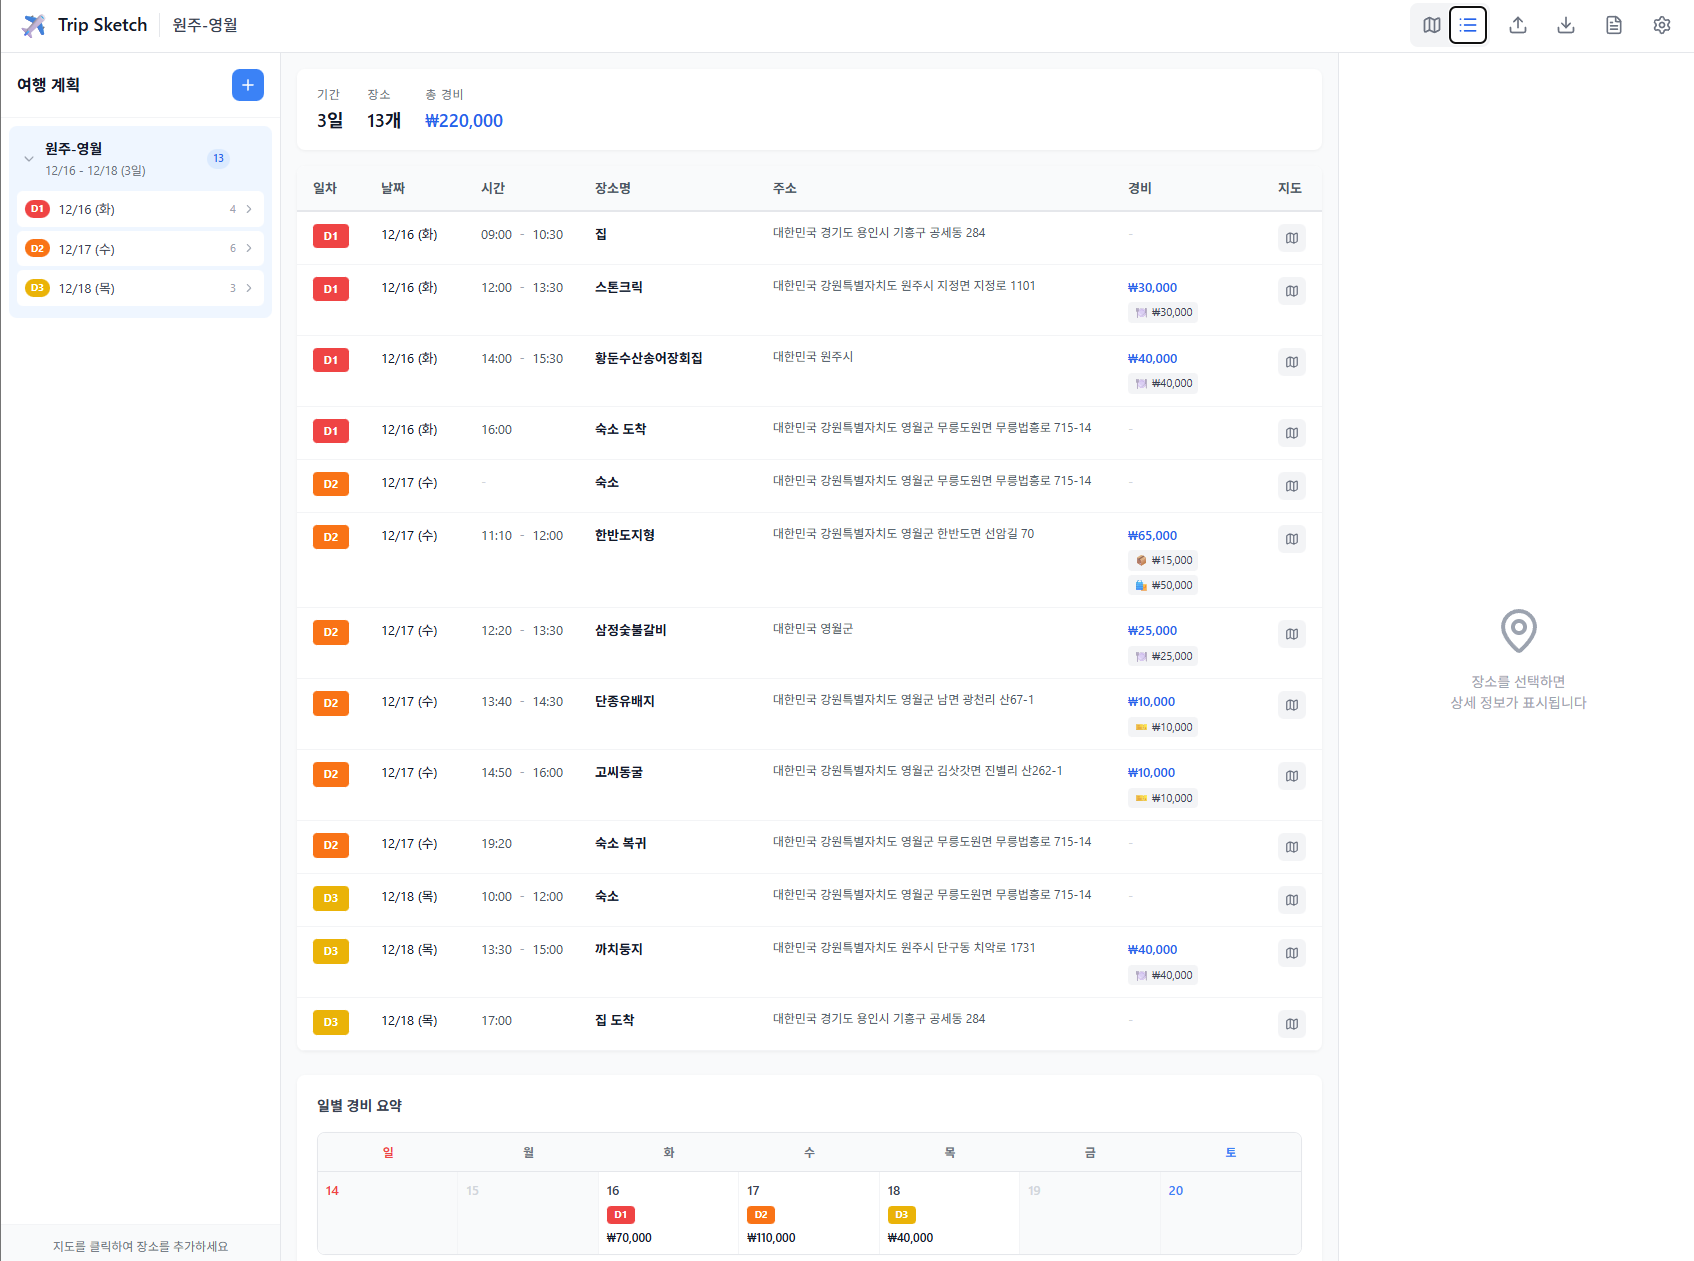Toggle list view mode in the view switcher
1694x1261 pixels.
pos(1467,25)
